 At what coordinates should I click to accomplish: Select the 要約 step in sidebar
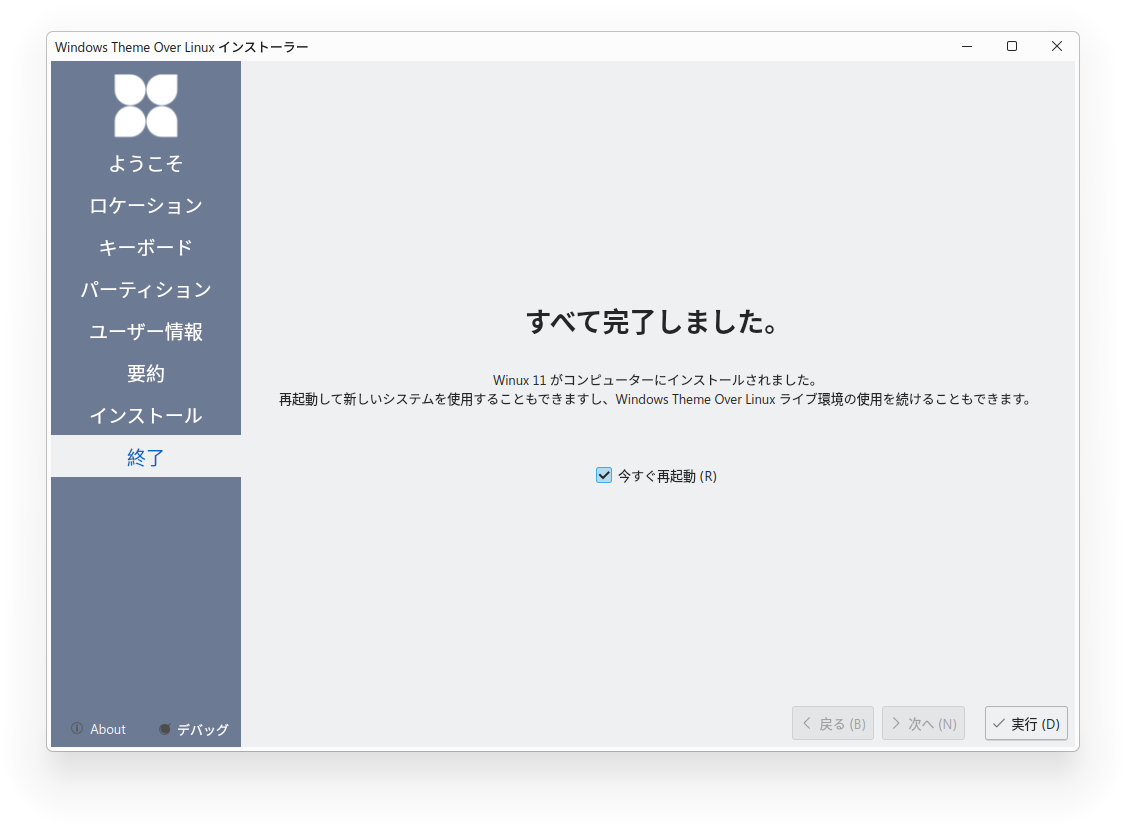tap(146, 374)
